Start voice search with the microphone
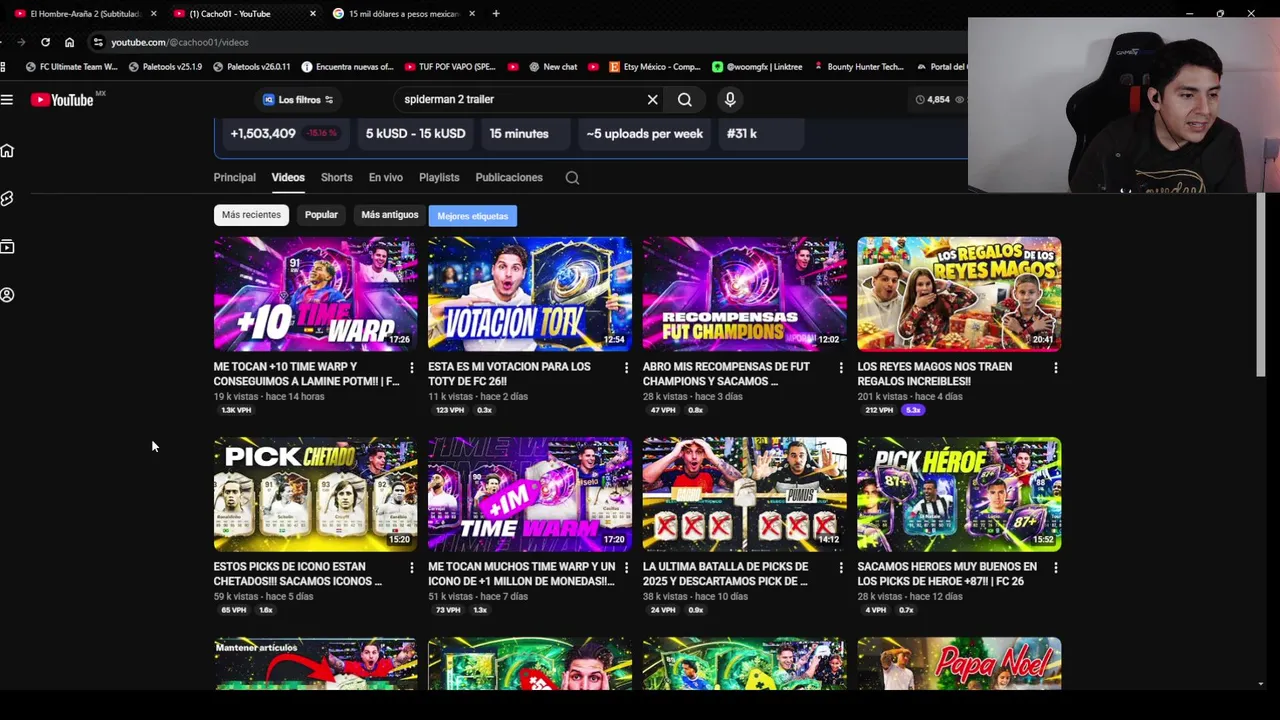This screenshot has height=720, width=1280. [730, 99]
